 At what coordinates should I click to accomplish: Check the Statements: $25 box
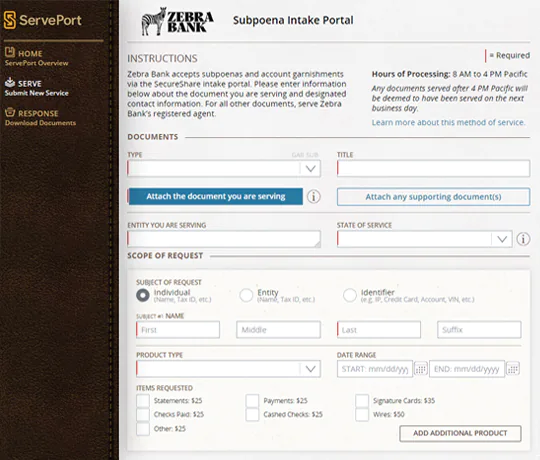pos(143,401)
